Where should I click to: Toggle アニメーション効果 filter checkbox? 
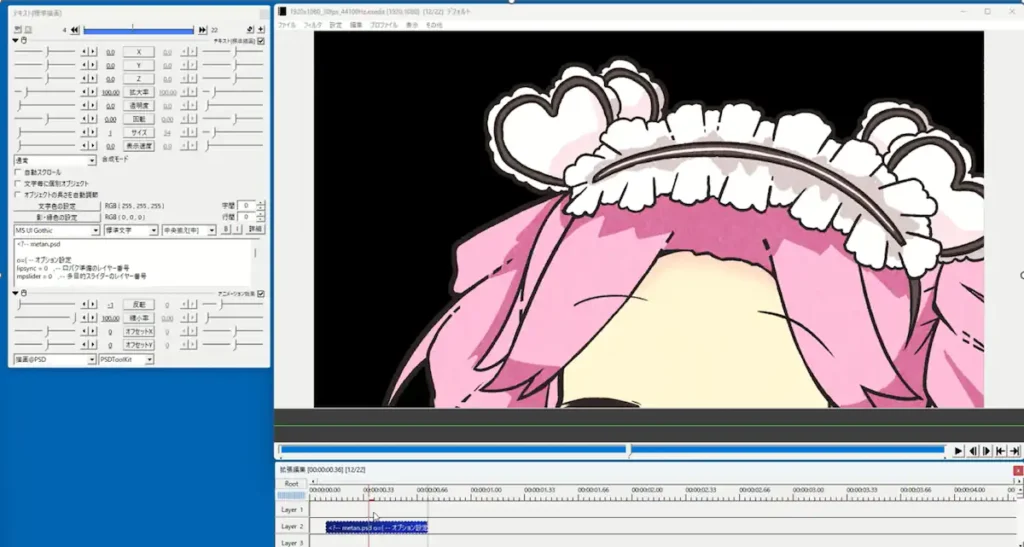pos(261,294)
